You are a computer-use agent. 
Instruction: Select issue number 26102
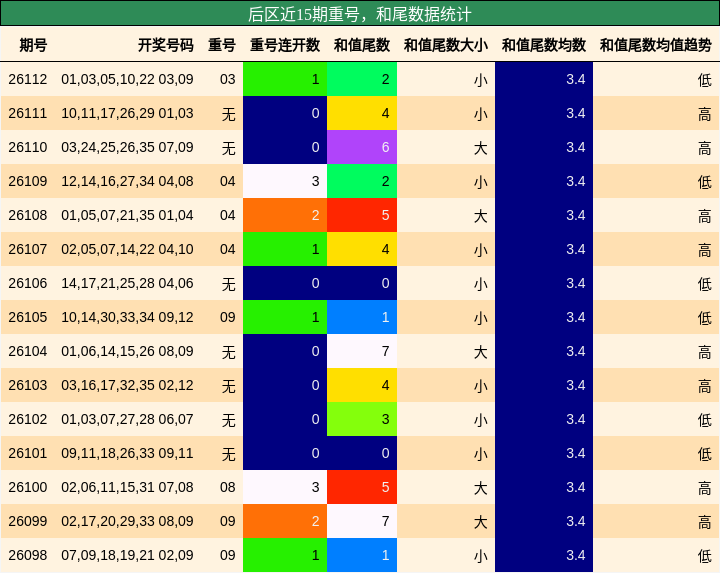pyautogui.click(x=28, y=419)
